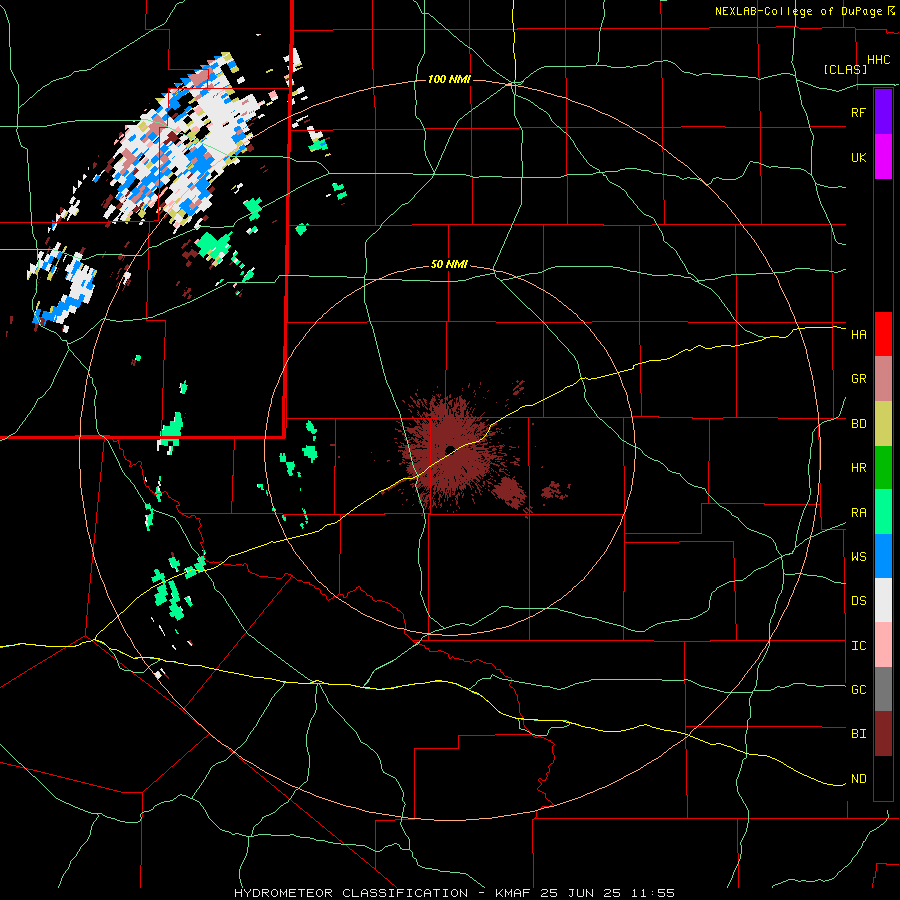
Task: Click the 50 NMI range ring label
Action: pyautogui.click(x=449, y=265)
